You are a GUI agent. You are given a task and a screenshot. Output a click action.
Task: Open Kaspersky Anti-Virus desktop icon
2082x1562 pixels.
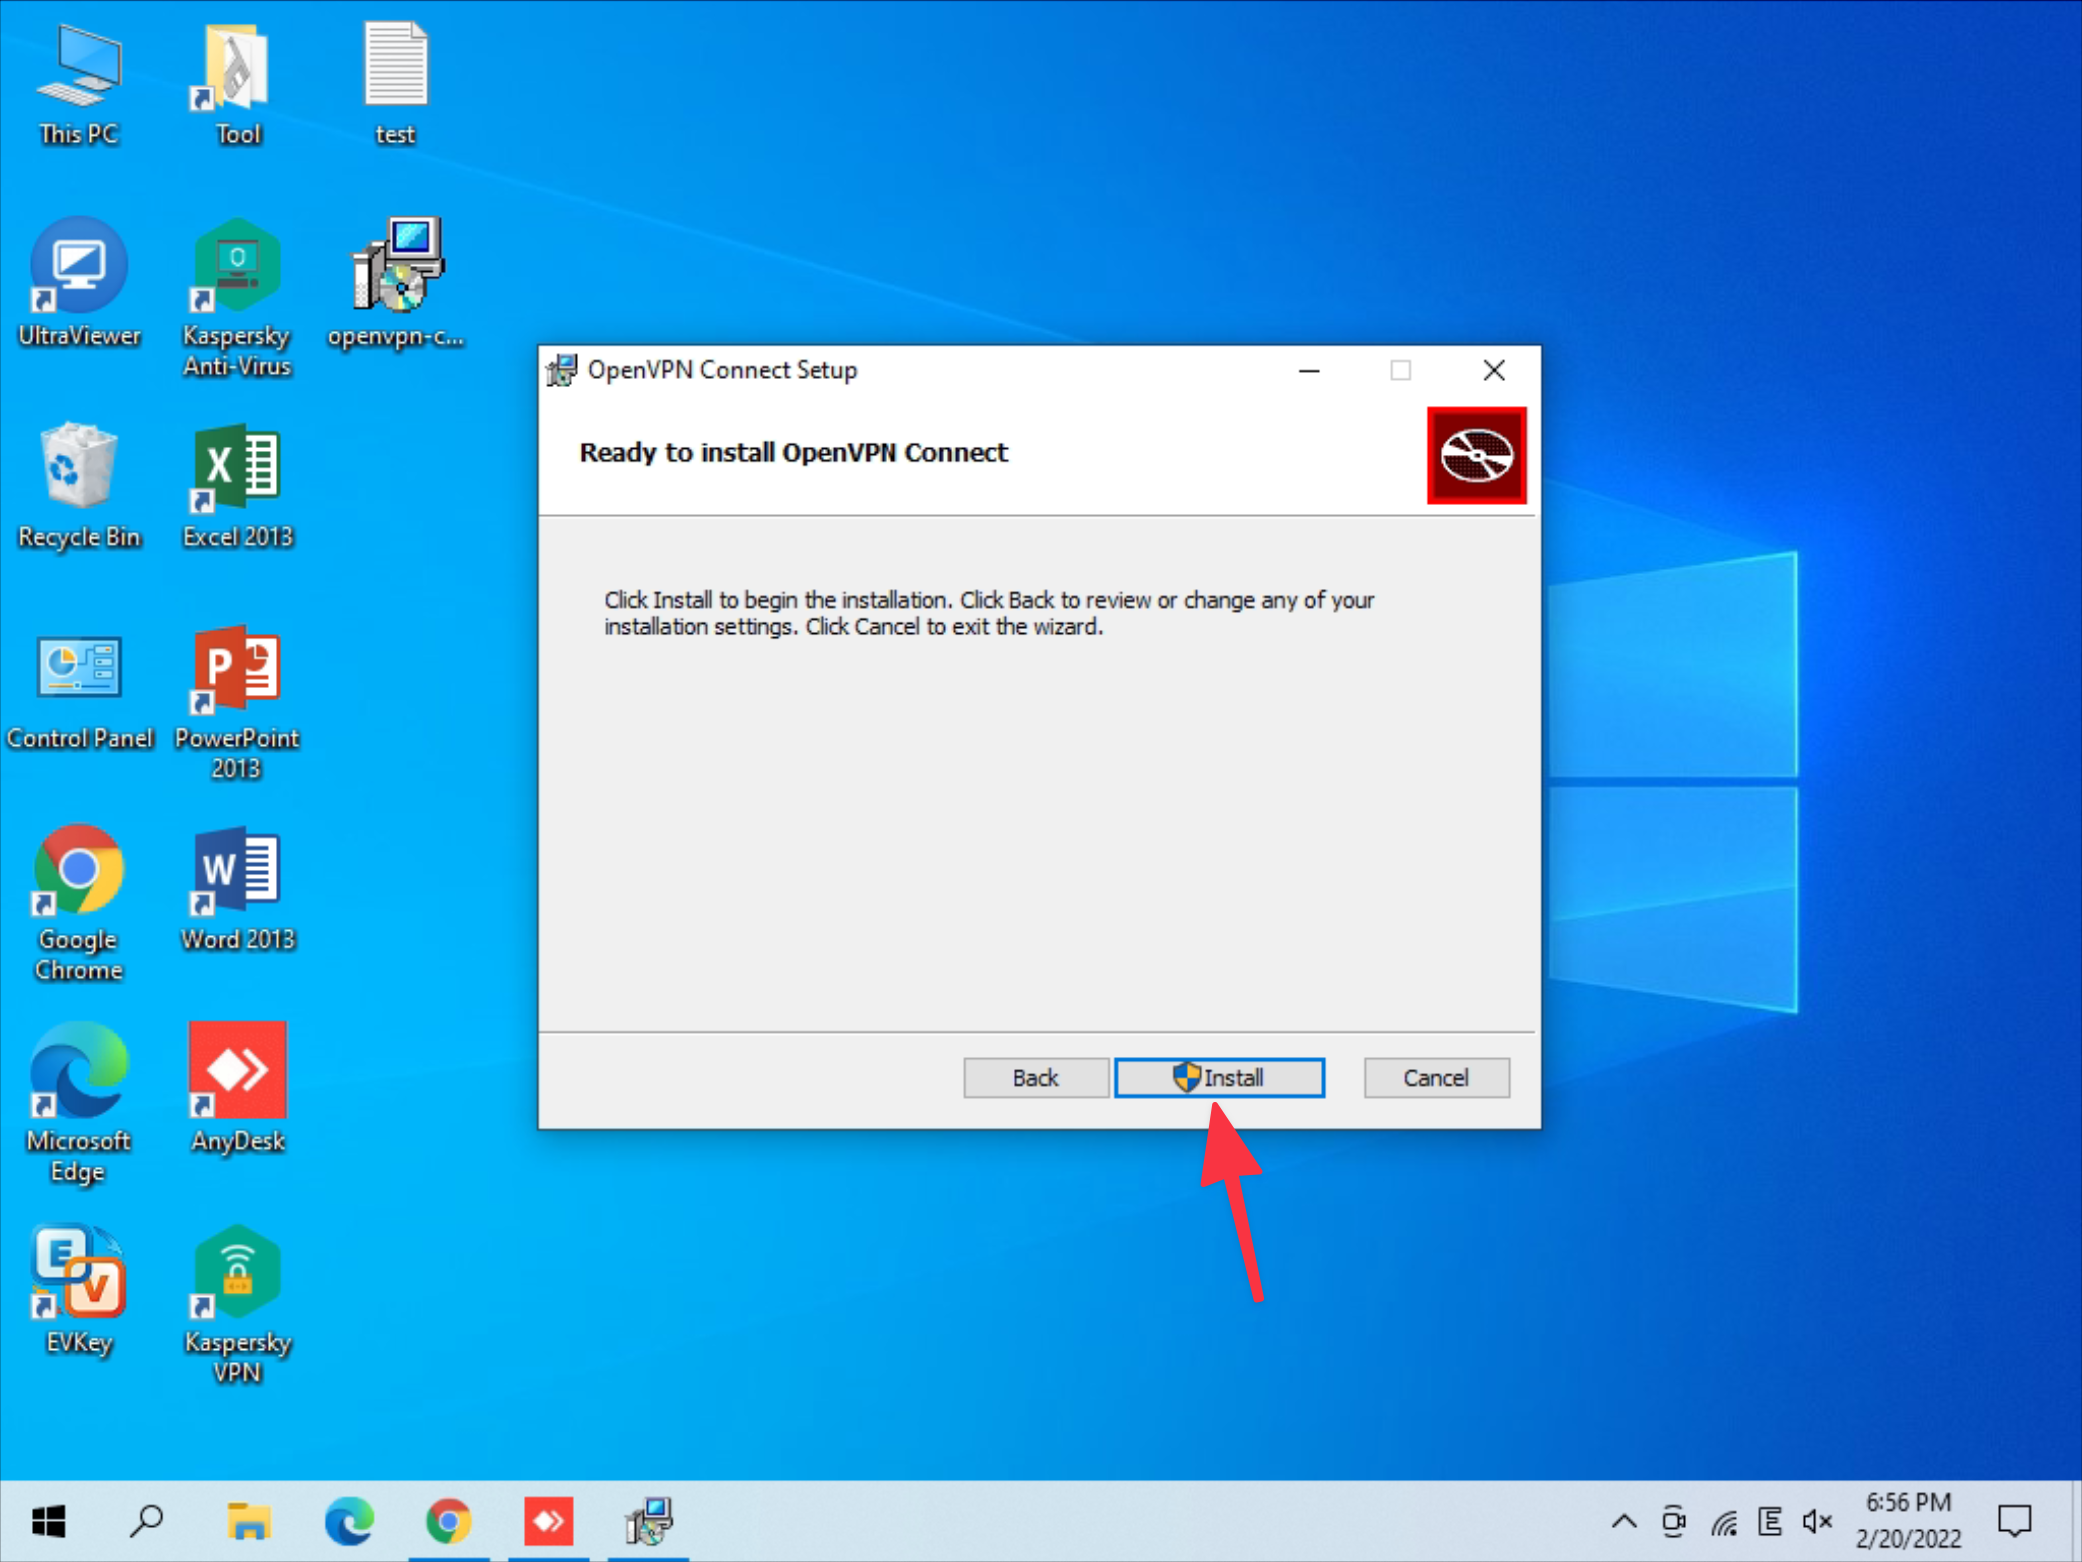pos(237,268)
